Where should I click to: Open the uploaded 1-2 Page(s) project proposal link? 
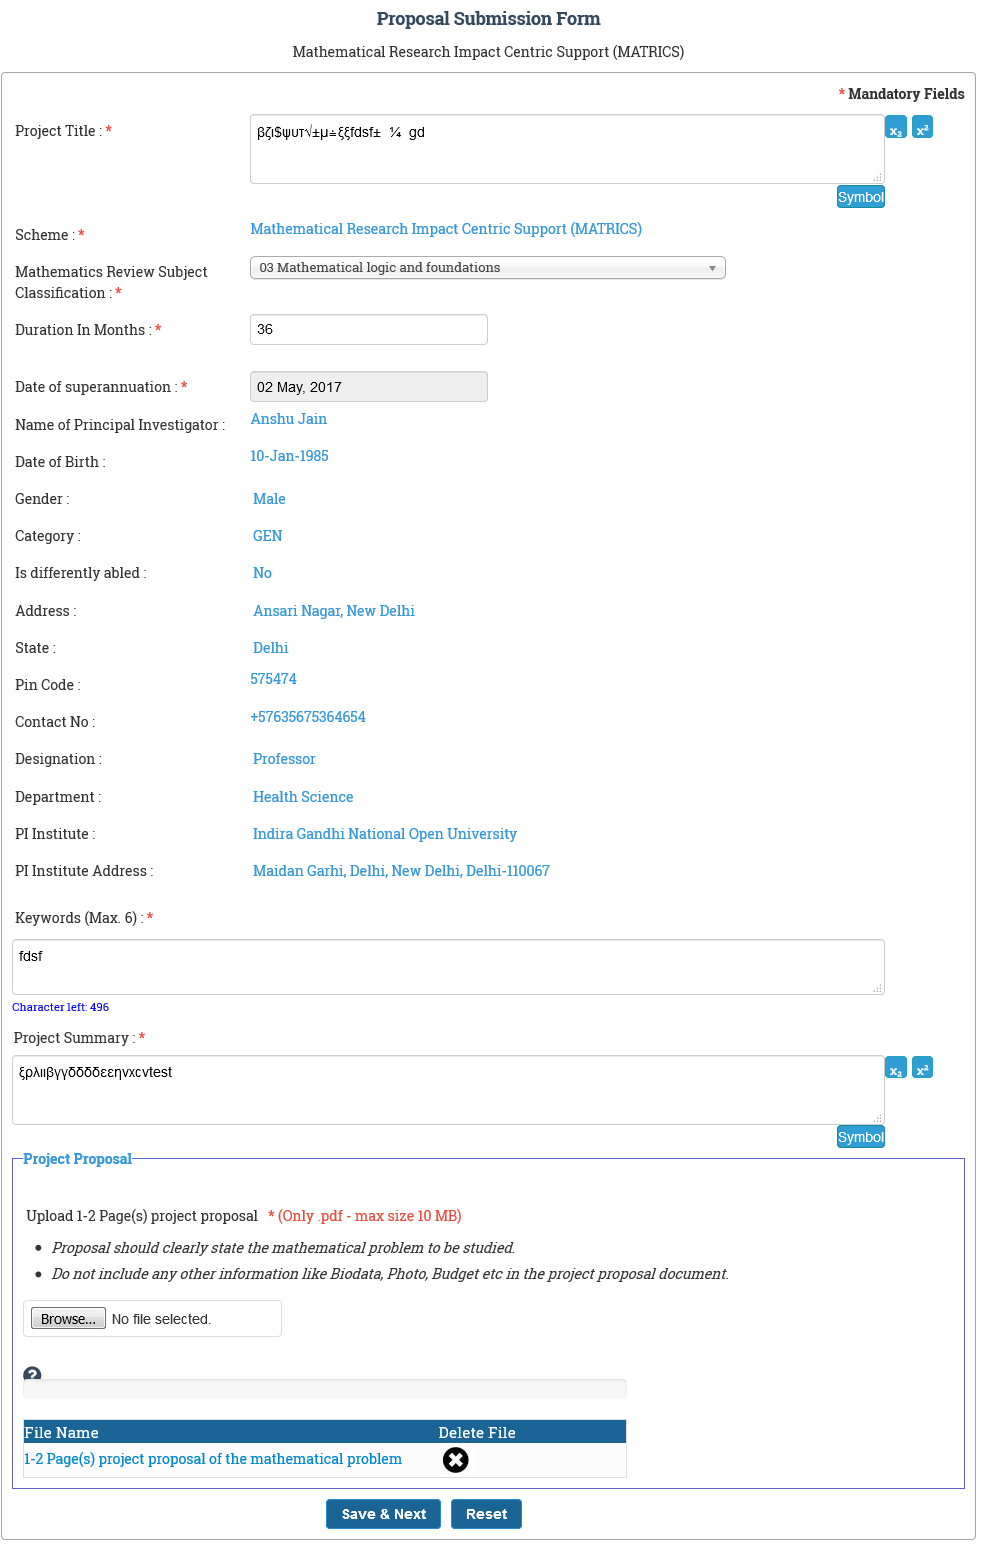point(213,1459)
